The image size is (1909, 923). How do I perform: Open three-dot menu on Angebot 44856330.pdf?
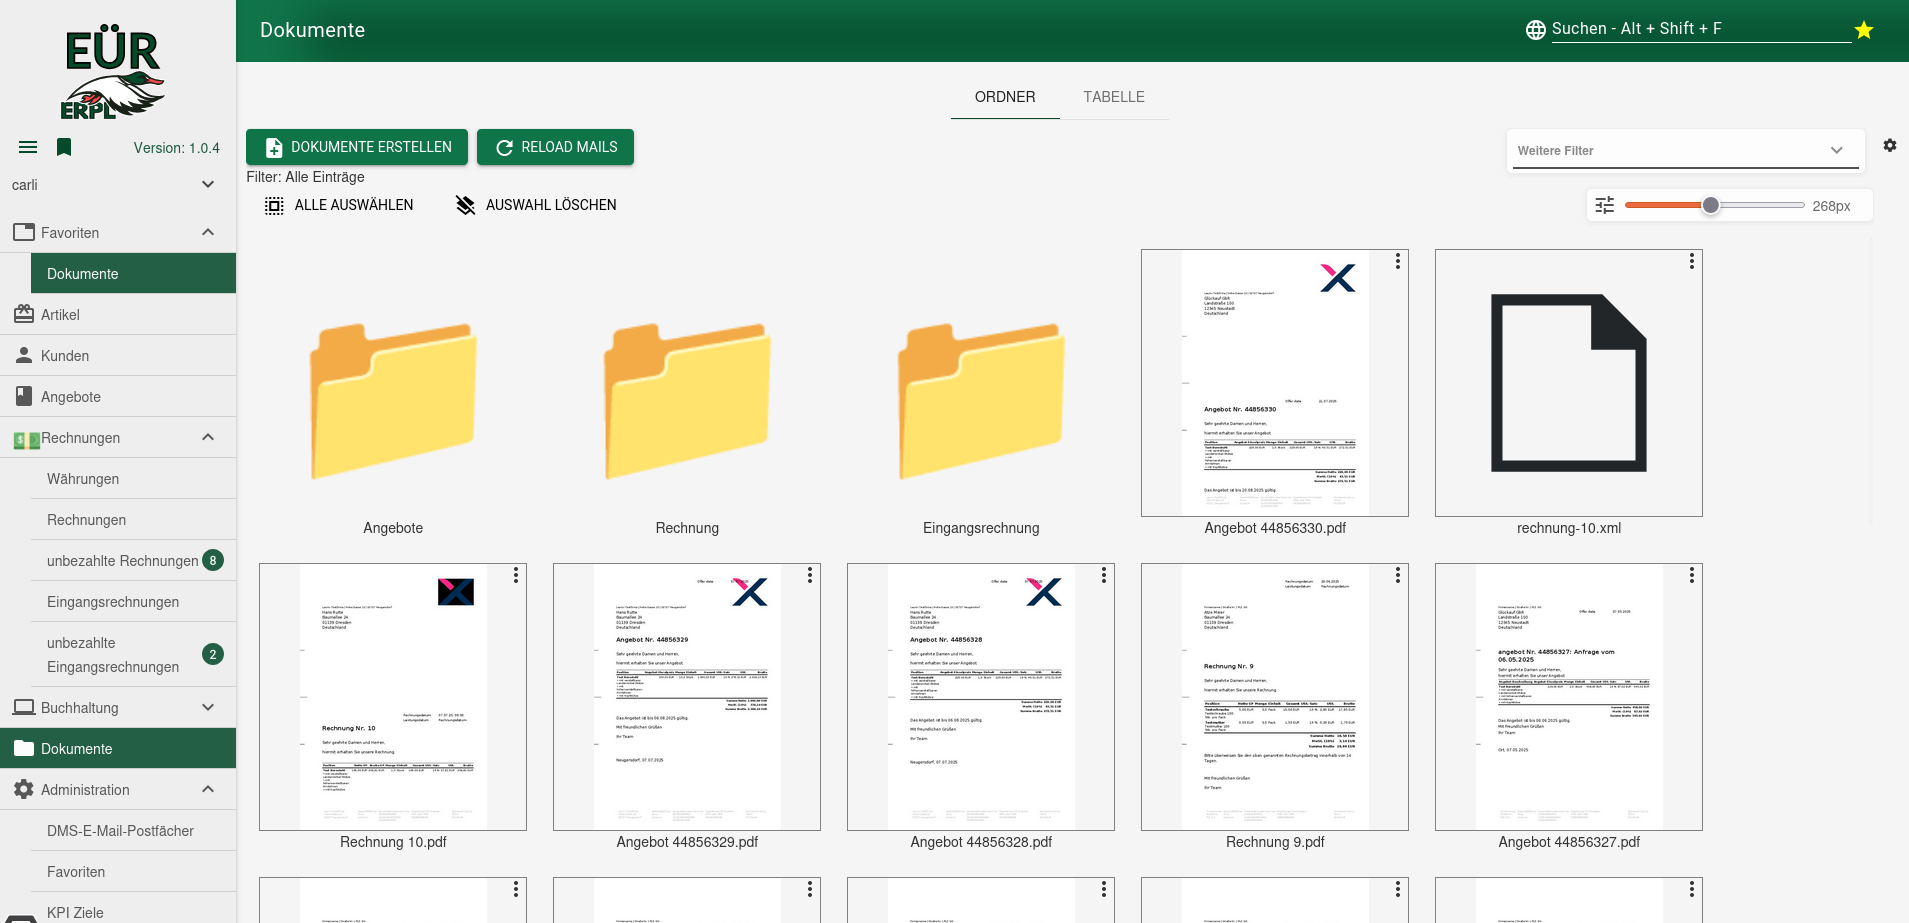(x=1397, y=262)
